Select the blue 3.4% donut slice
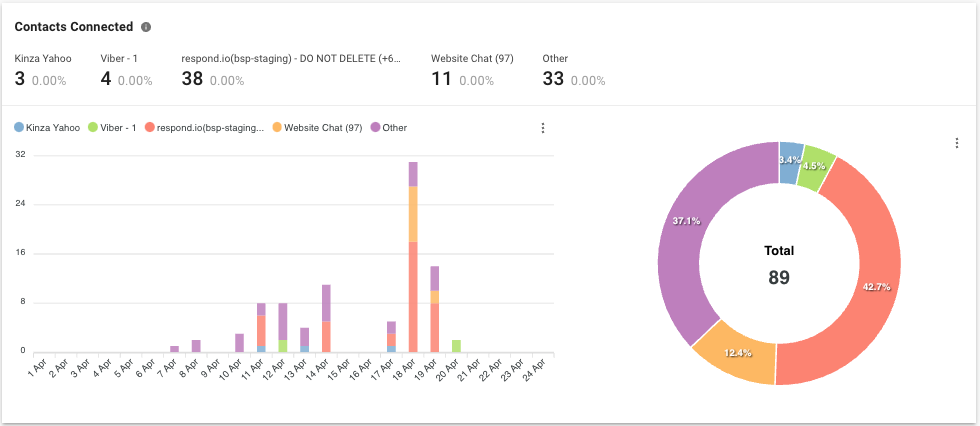Image resolution: width=980 pixels, height=426 pixels. click(790, 161)
